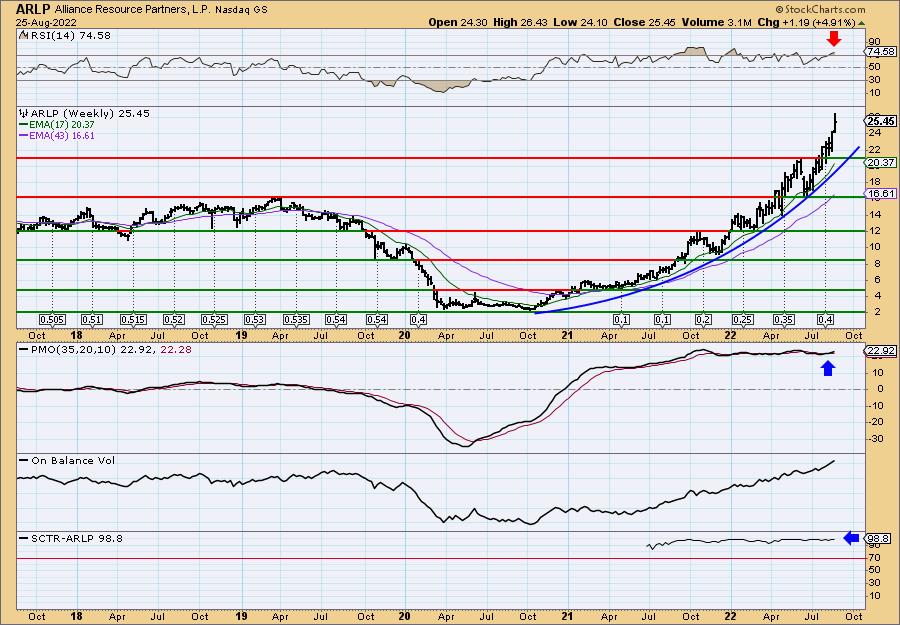900x625 pixels.
Task: Click the 98.8 SCTR value tag on the axis
Action: 879,539
